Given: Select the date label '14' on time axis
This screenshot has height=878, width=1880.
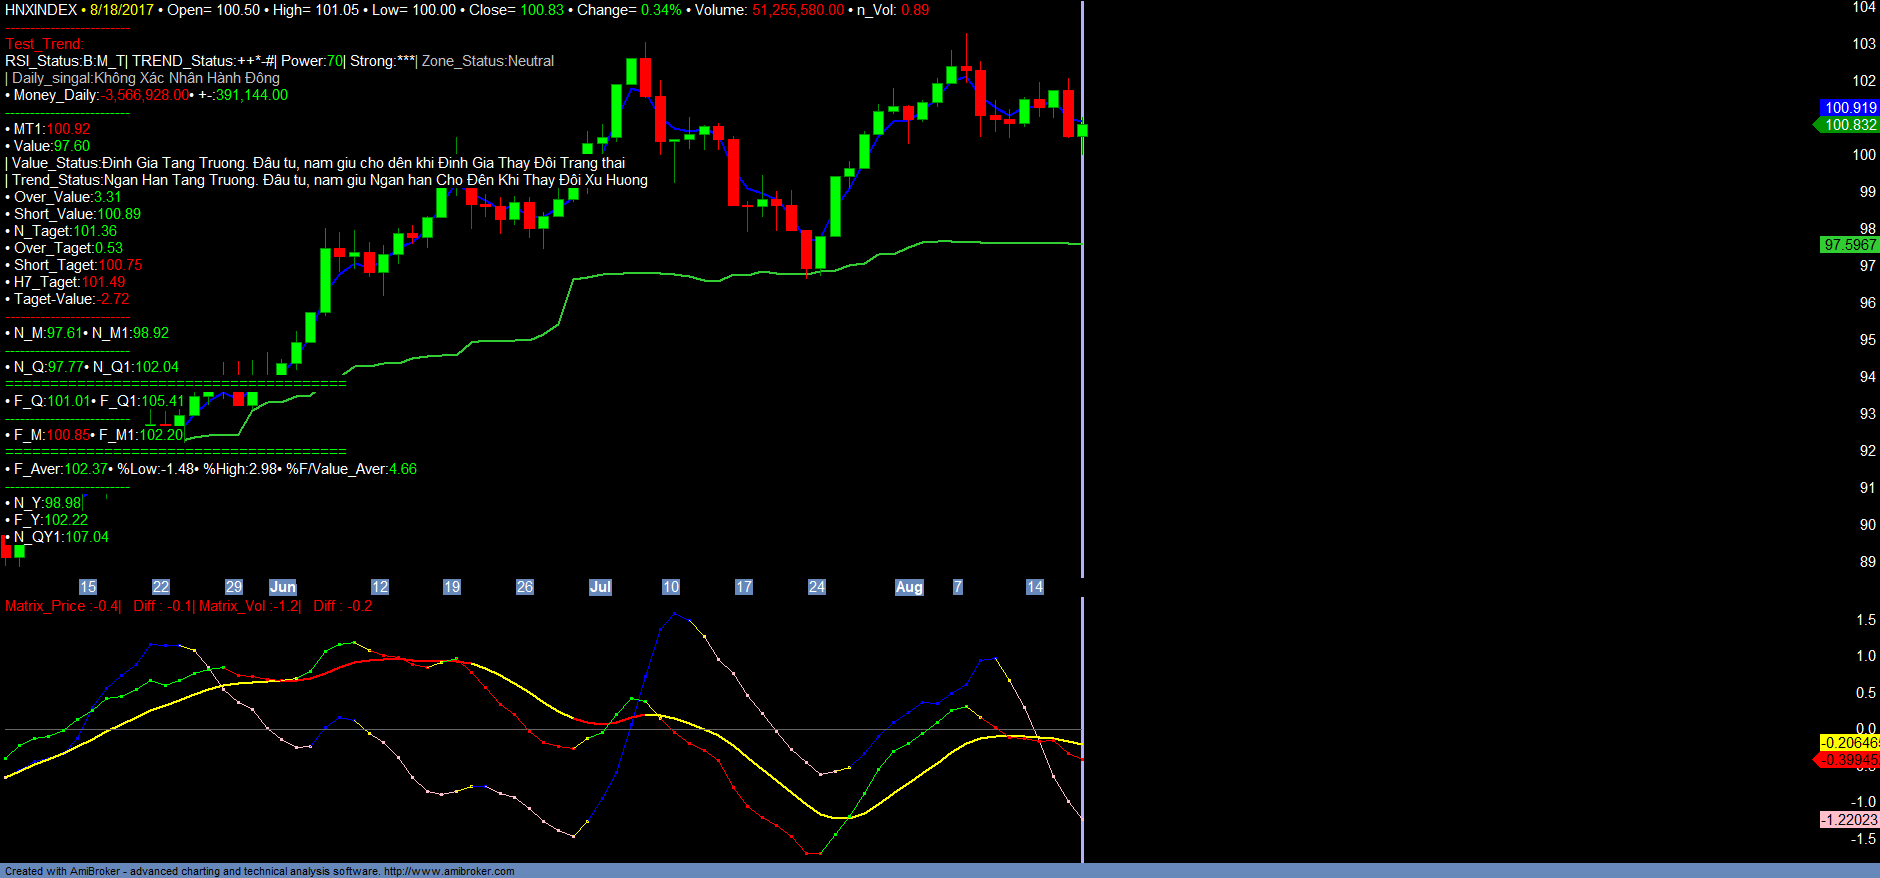Looking at the screenshot, I should click(x=1035, y=587).
